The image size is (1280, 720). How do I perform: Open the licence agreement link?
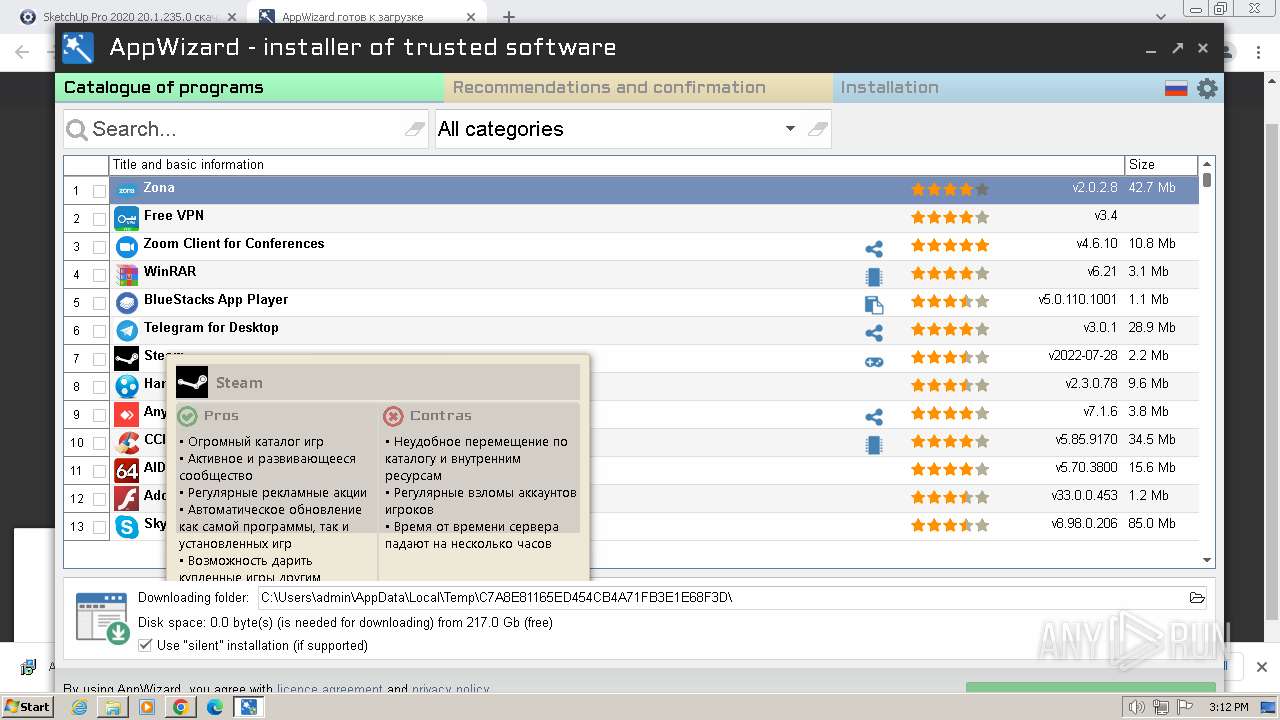click(329, 690)
